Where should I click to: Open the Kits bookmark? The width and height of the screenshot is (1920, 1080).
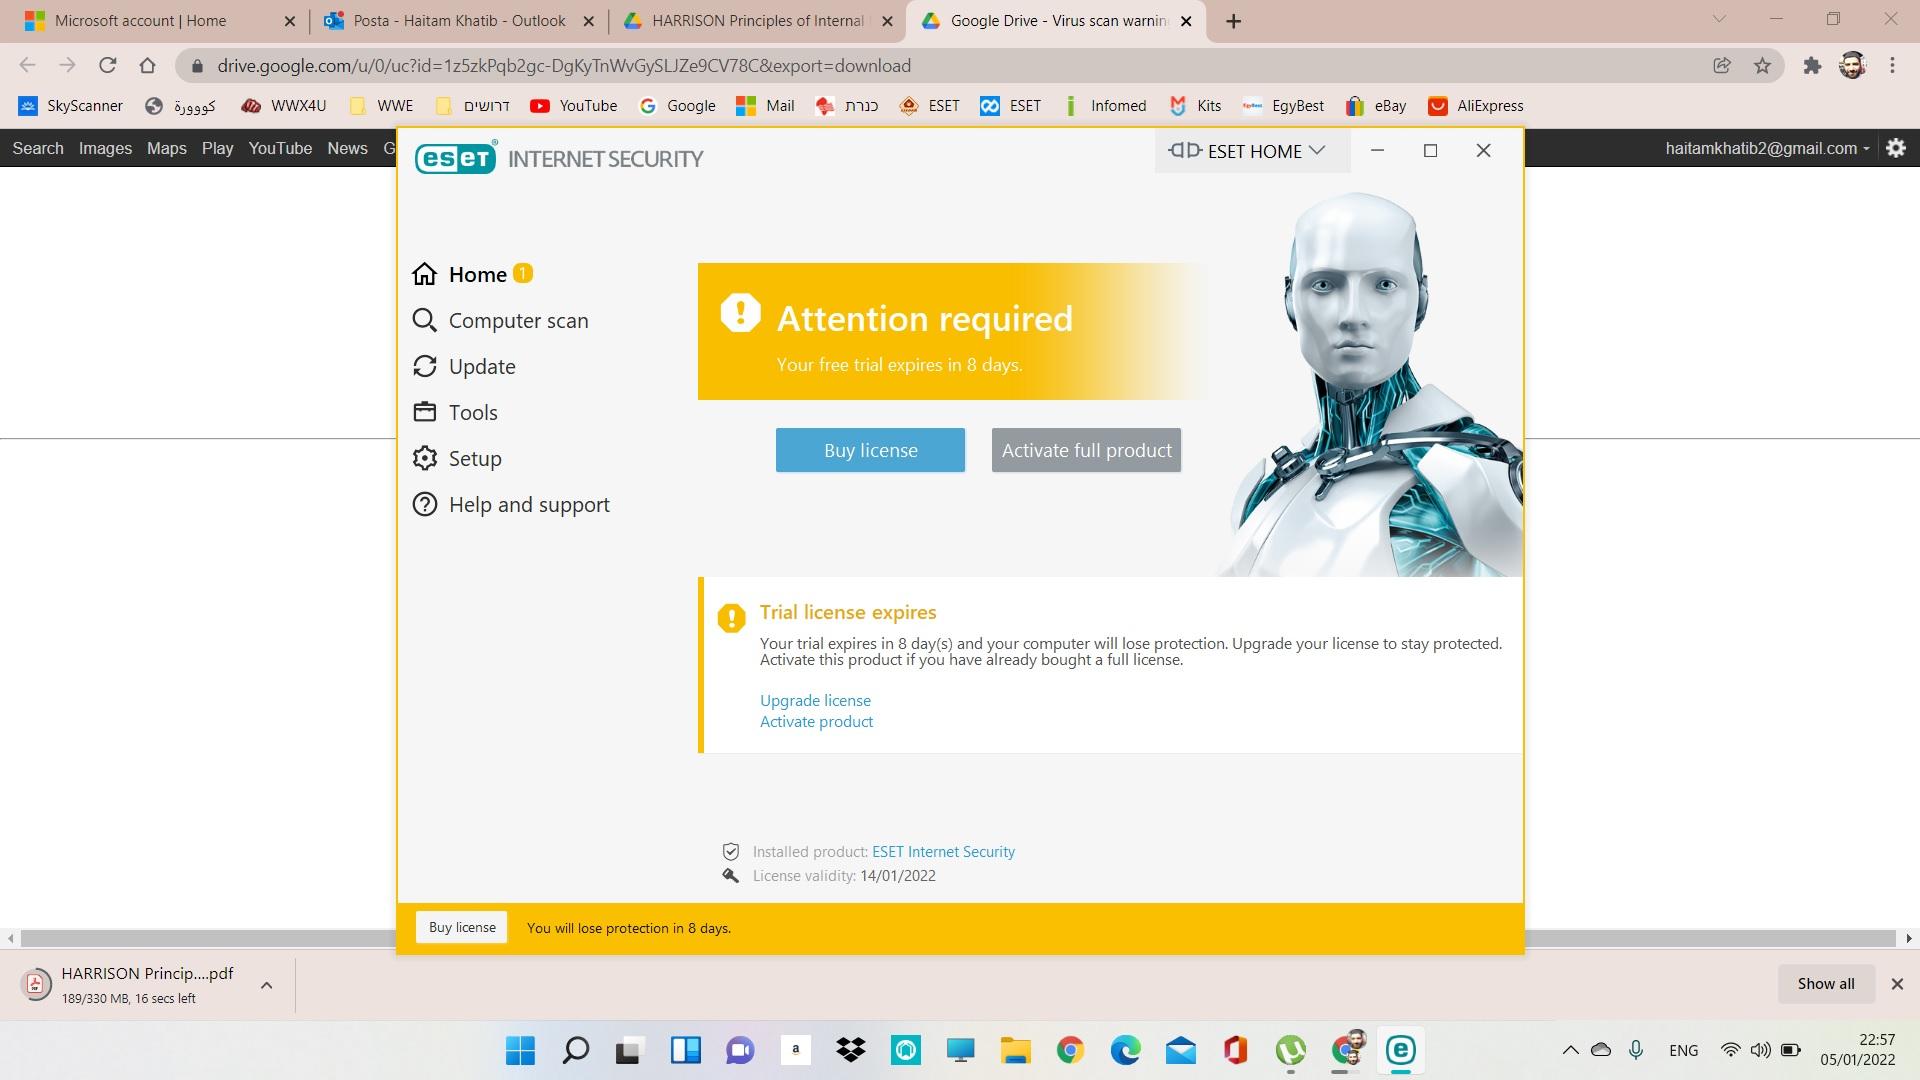(x=1196, y=106)
